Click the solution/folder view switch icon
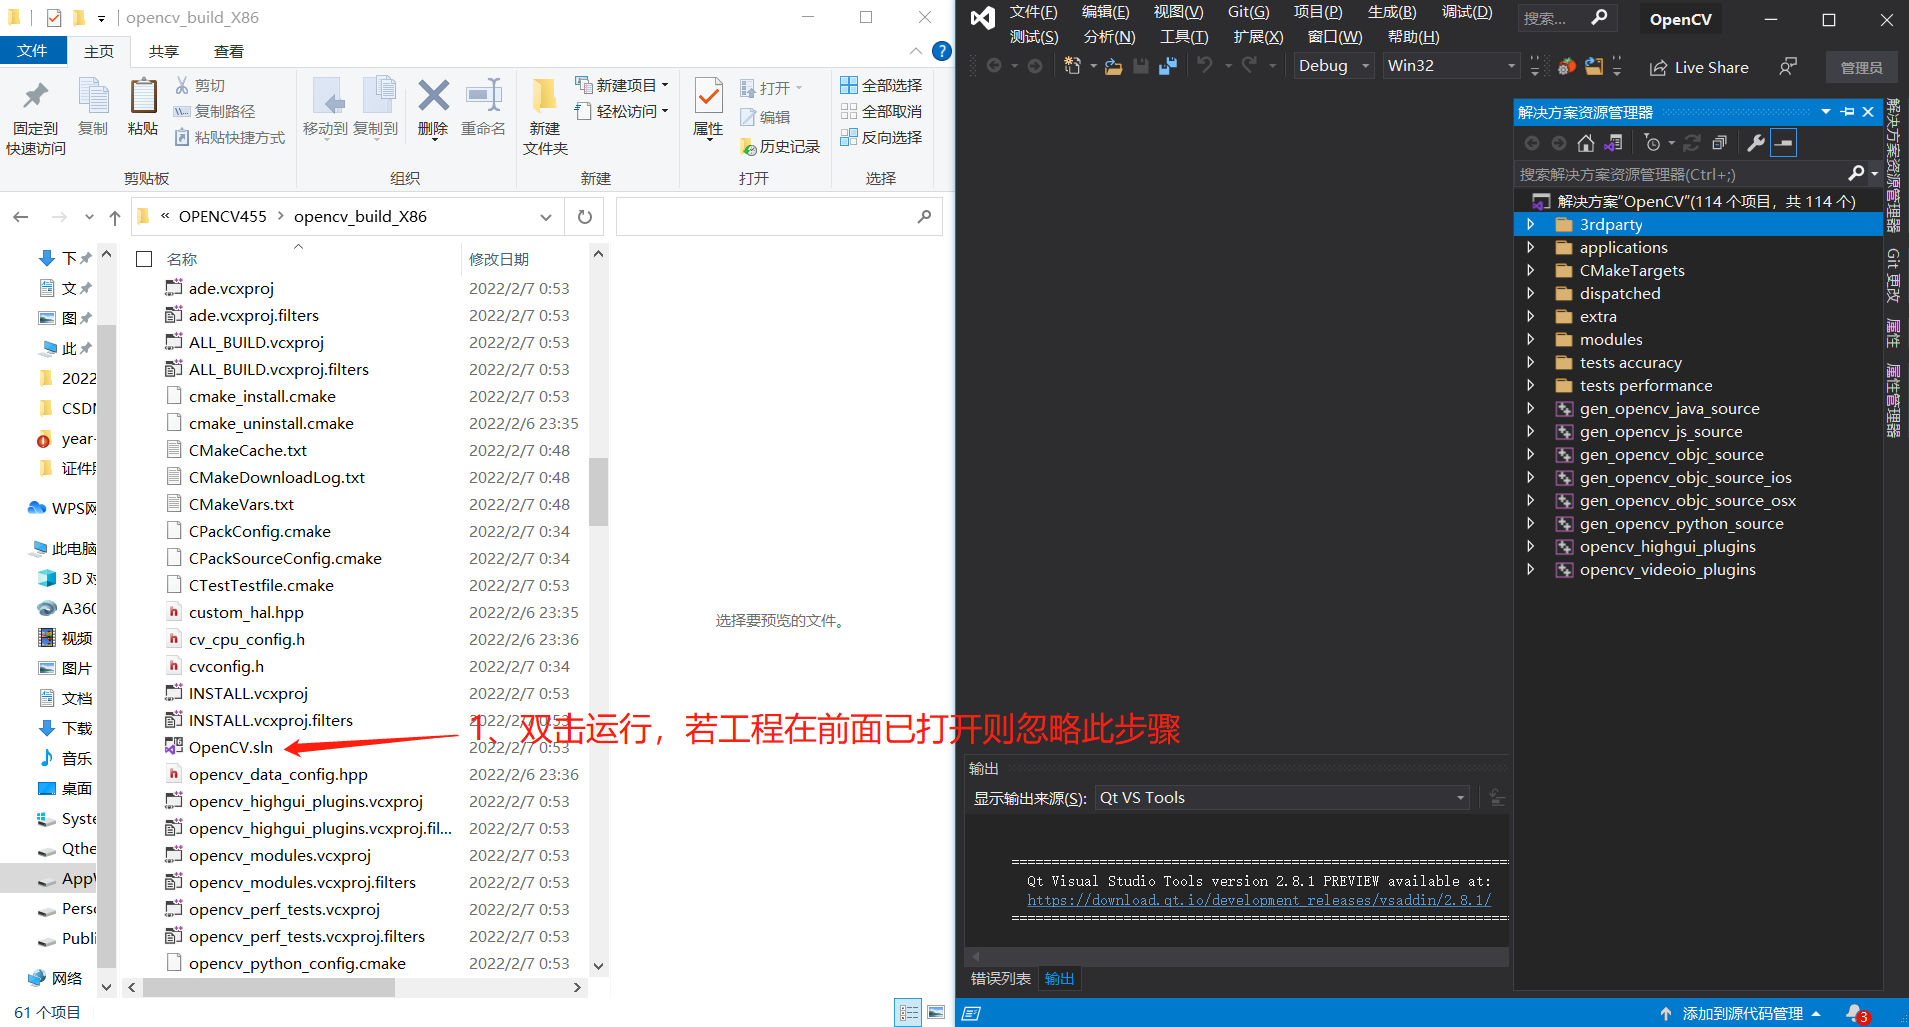Viewport: 1909px width, 1027px height. pyautogui.click(x=1613, y=143)
